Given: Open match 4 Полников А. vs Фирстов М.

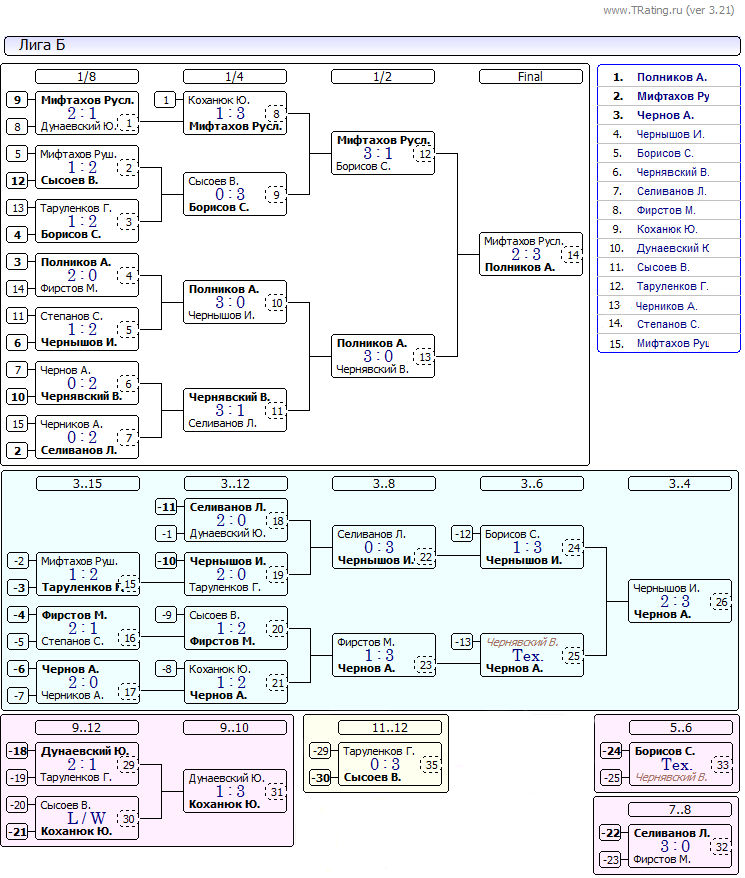Looking at the screenshot, I should click(87, 275).
